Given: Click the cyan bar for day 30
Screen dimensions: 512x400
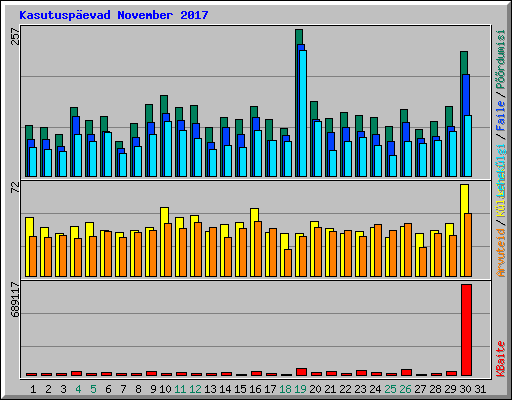Looking at the screenshot, I should point(468,146).
